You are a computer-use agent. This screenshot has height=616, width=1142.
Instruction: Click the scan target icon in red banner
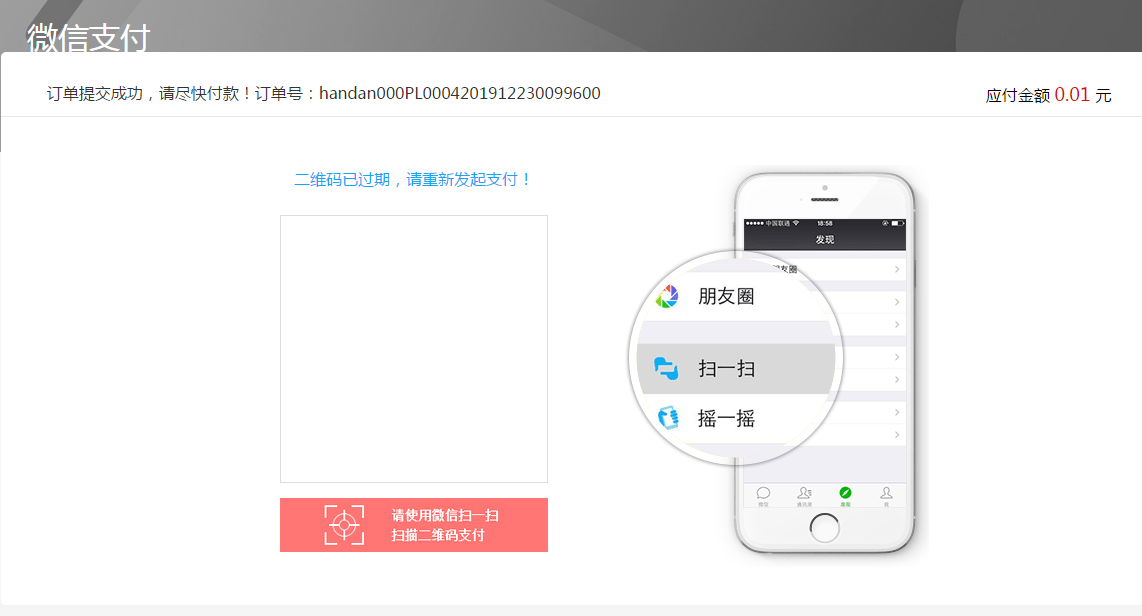[344, 524]
